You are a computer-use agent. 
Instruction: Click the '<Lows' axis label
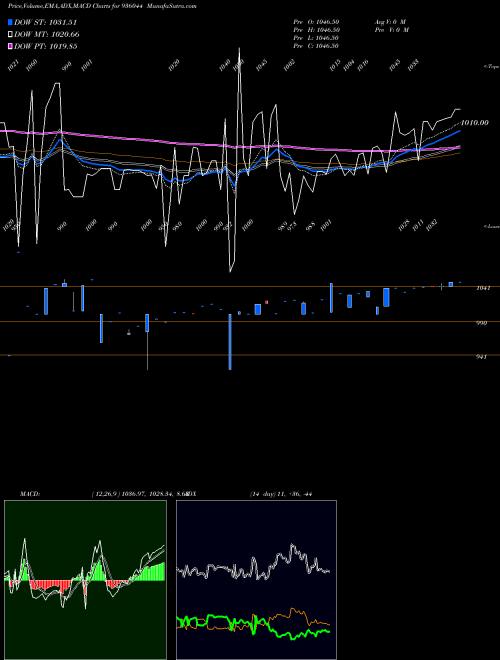coord(492,226)
